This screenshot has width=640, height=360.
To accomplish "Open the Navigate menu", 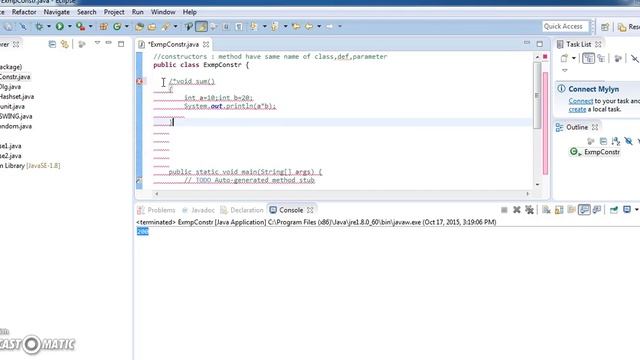I will coord(57,12).
